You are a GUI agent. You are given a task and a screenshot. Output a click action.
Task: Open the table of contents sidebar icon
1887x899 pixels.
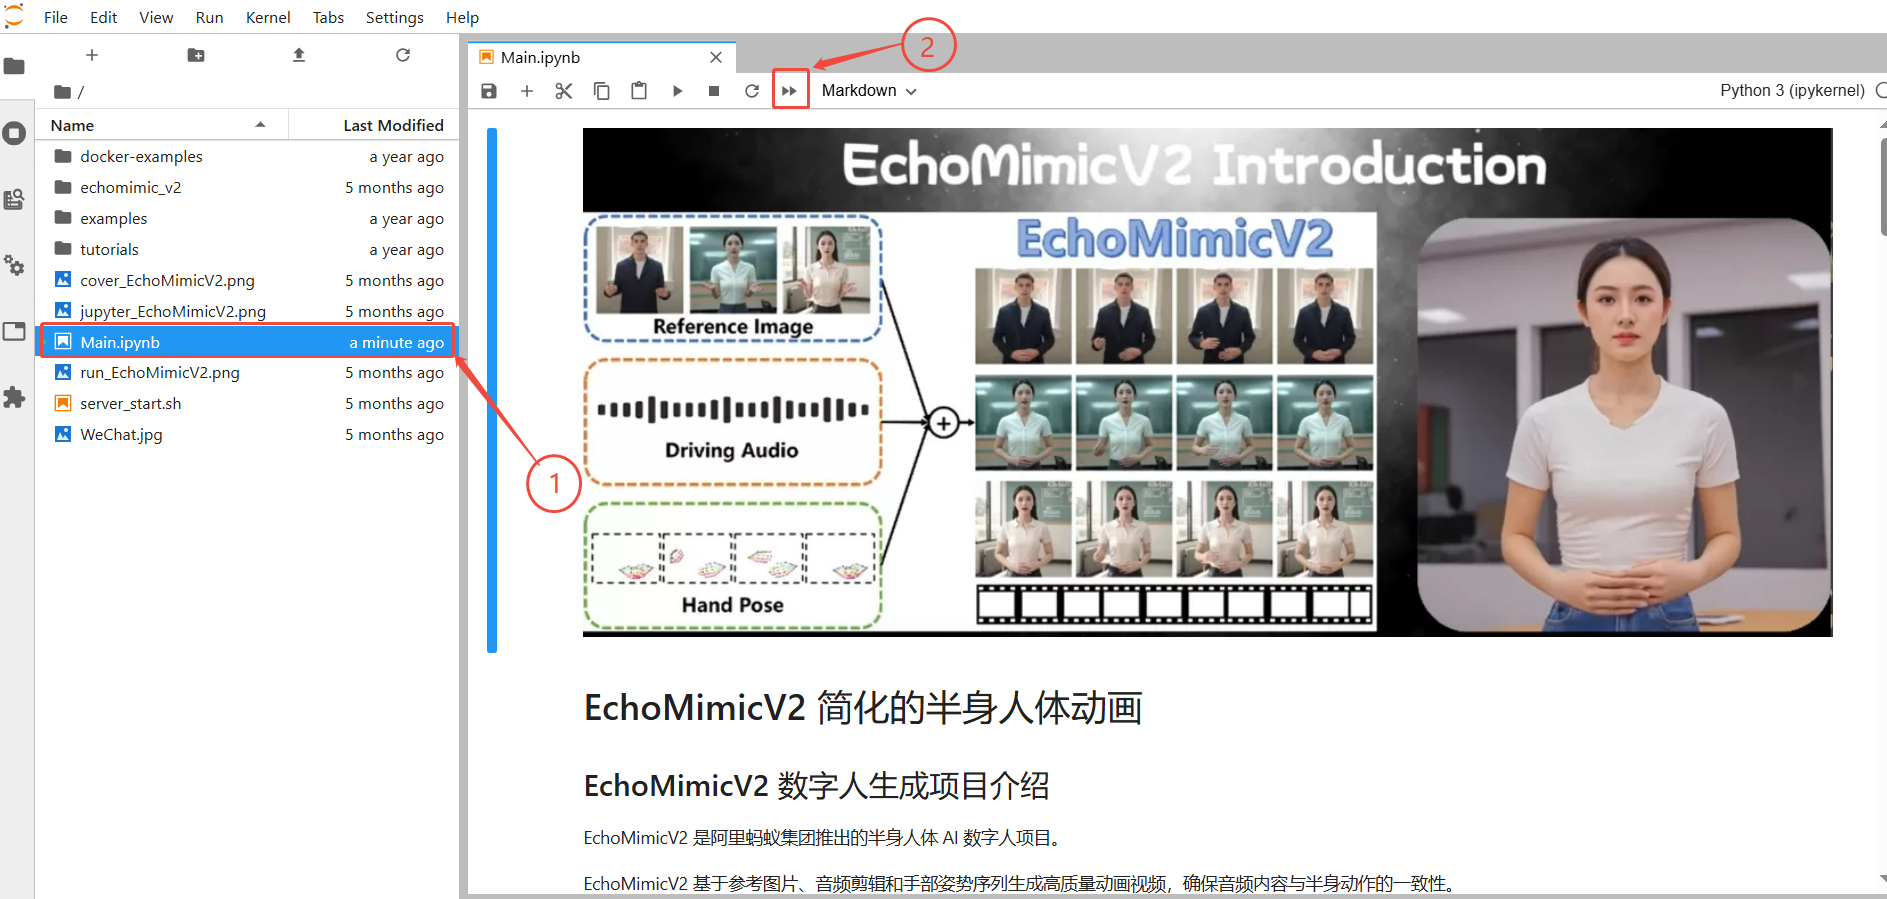point(15,199)
